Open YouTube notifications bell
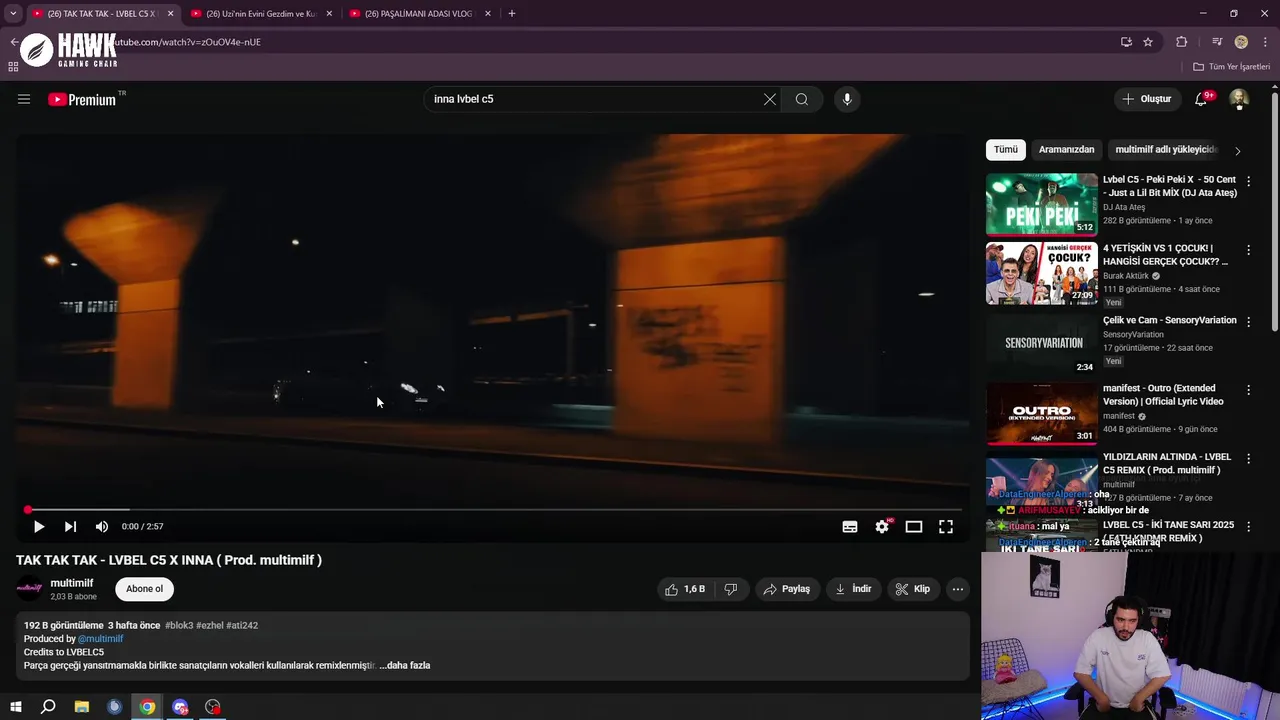The height and width of the screenshot is (720, 1280). [1202, 99]
